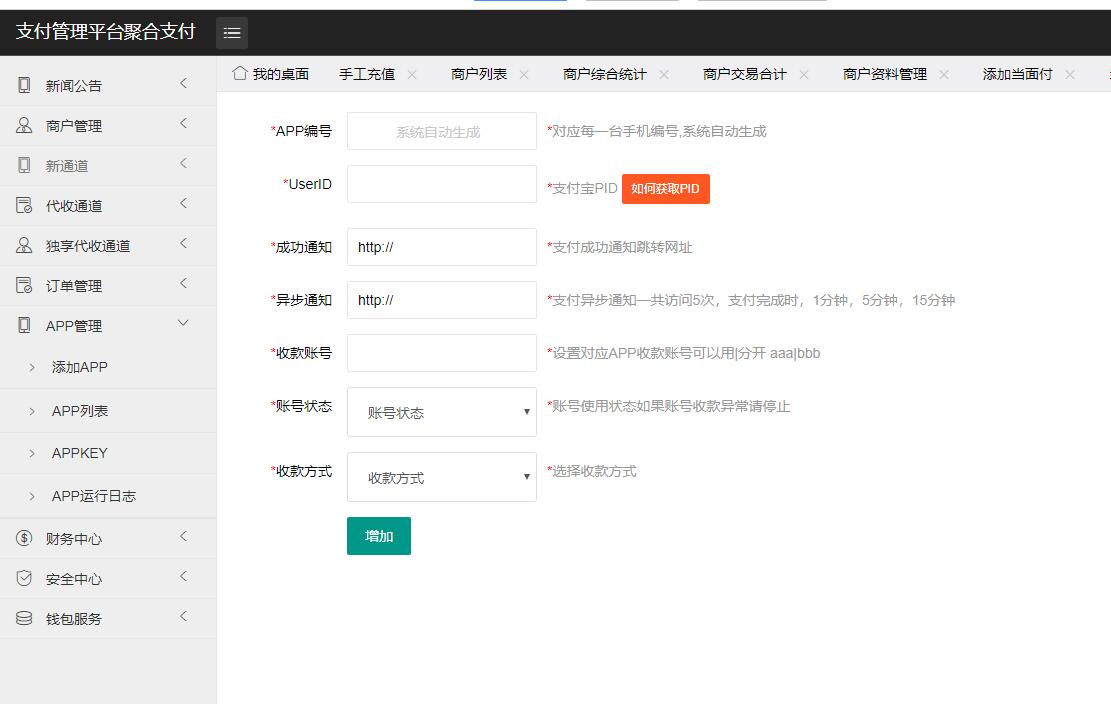Viewport: 1111px width, 704px height.
Task: Click the 如何获取PID button
Action: pos(665,189)
